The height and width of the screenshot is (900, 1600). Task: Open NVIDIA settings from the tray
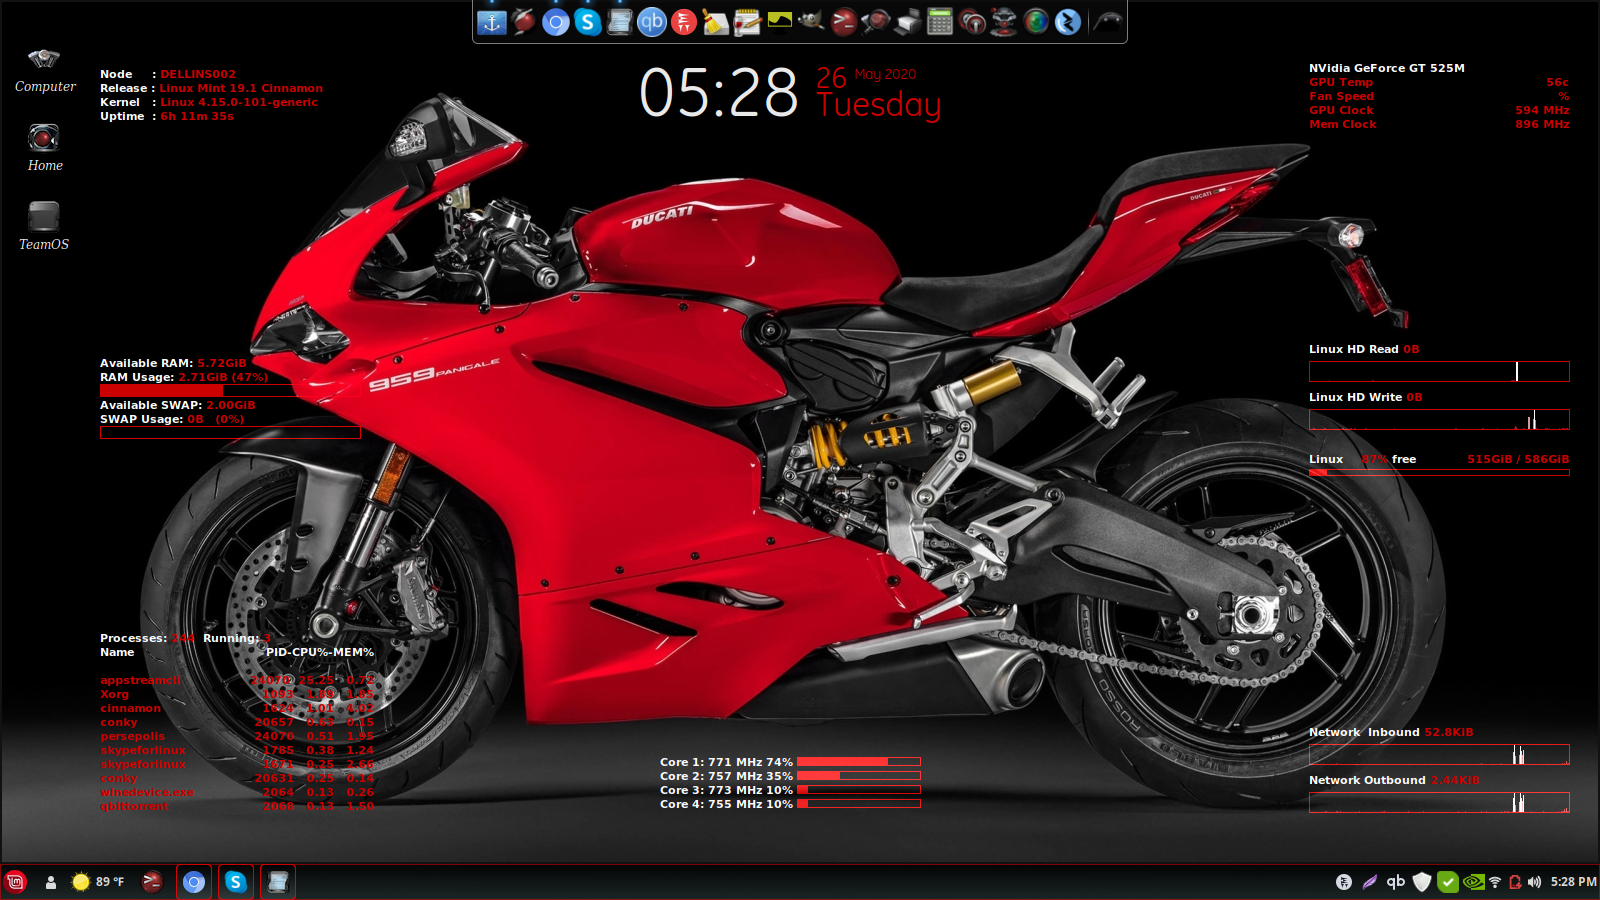1473,882
